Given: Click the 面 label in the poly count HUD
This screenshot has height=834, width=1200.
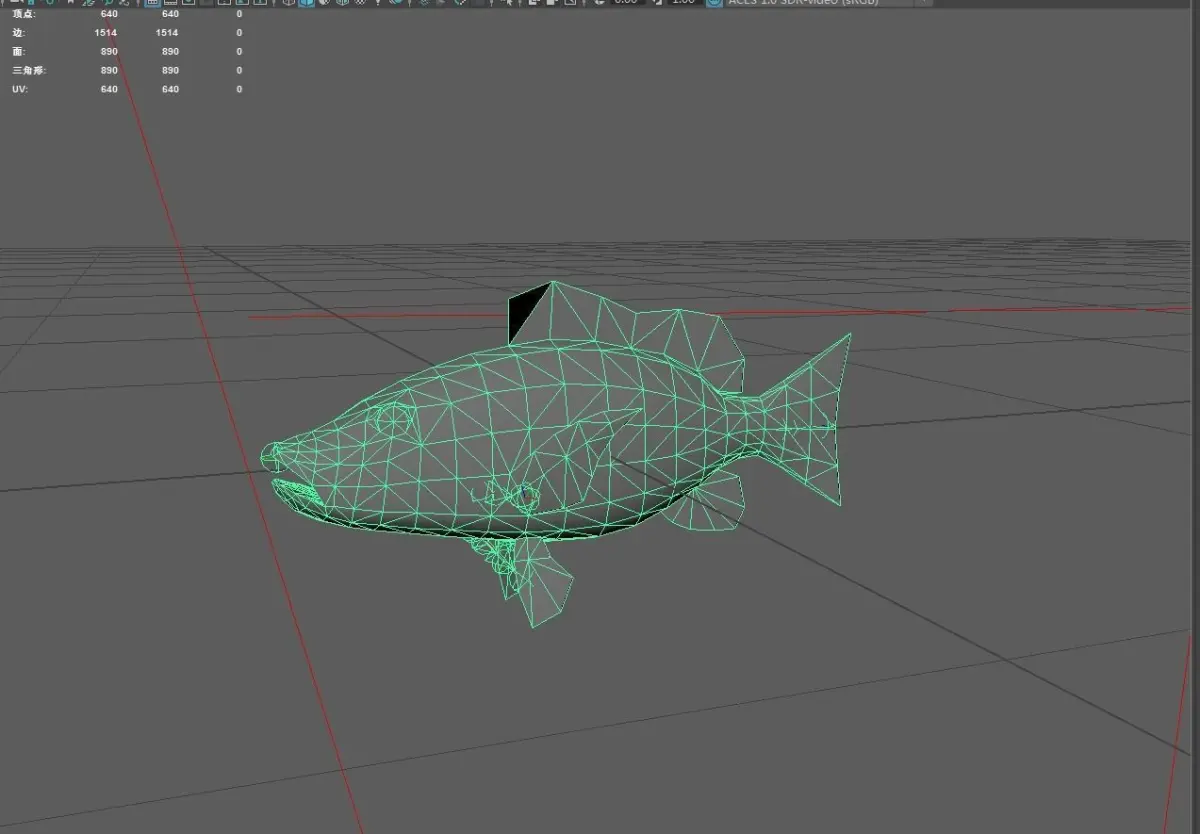Looking at the screenshot, I should point(17,51).
